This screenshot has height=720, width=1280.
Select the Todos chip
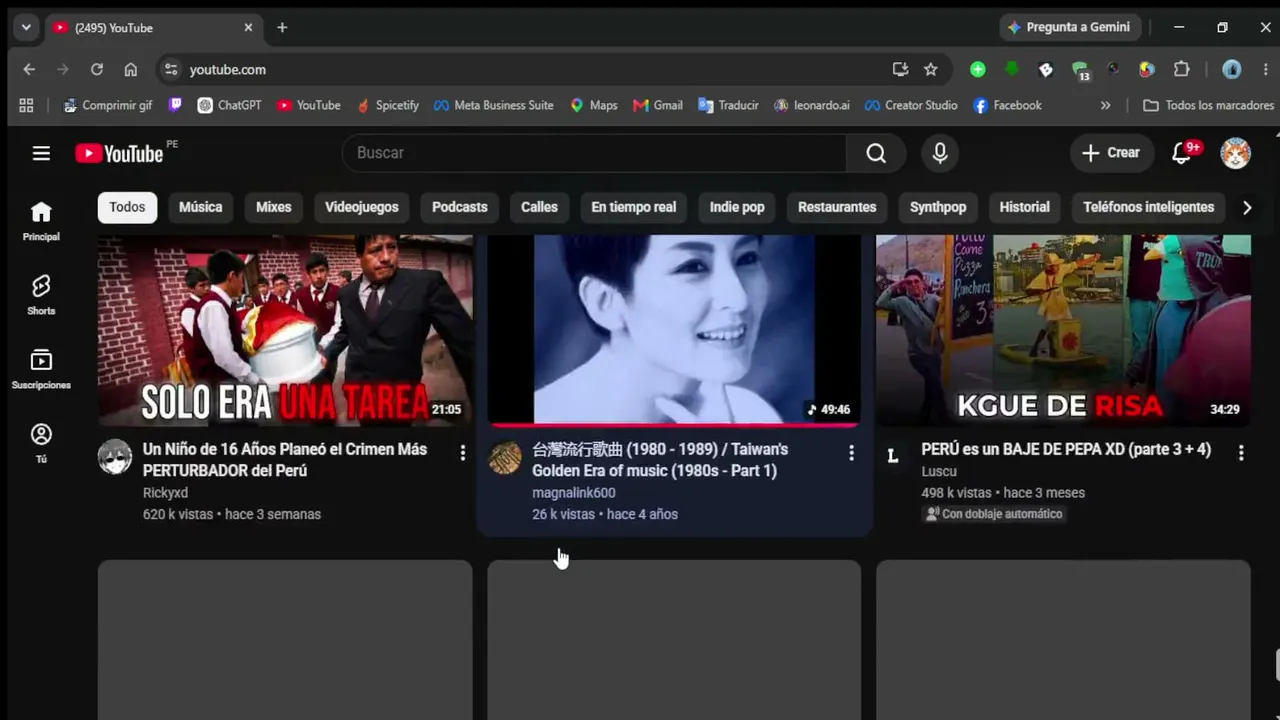127,207
